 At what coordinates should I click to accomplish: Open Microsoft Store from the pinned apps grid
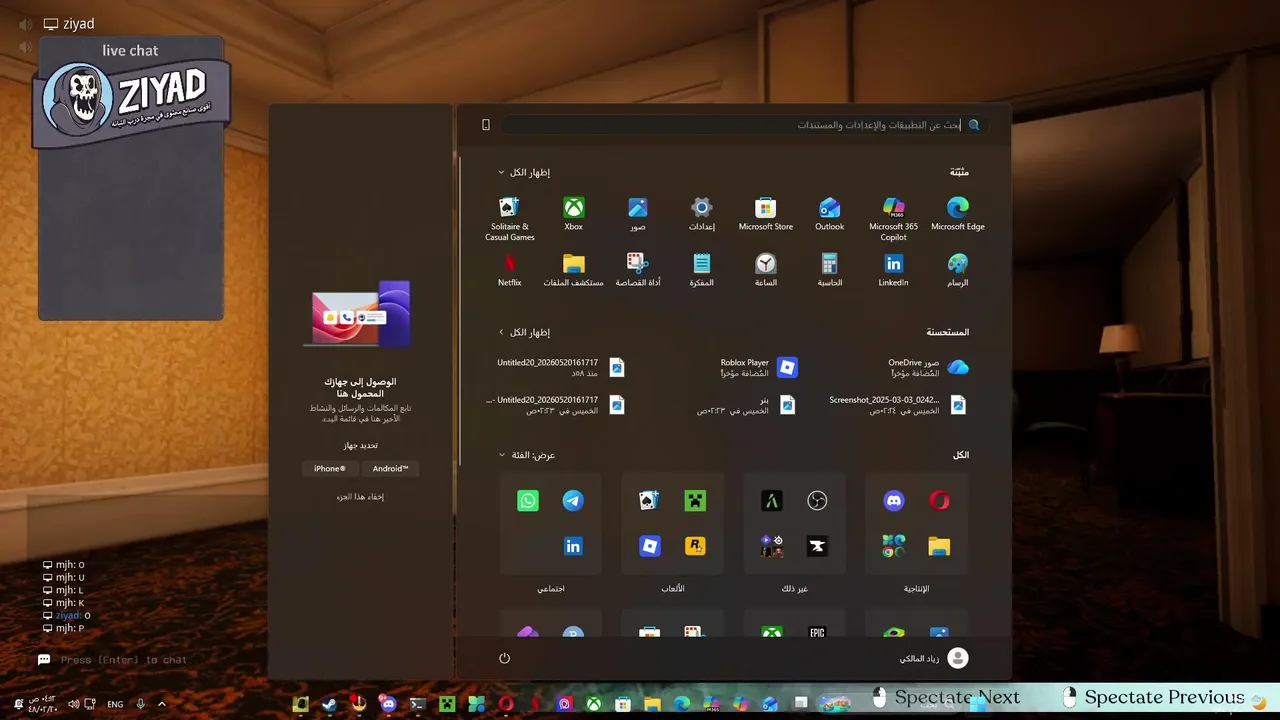765,214
